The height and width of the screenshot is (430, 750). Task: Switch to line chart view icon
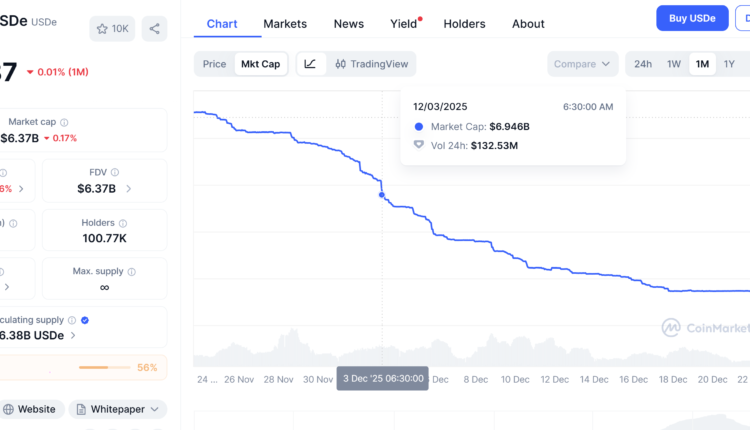point(310,64)
